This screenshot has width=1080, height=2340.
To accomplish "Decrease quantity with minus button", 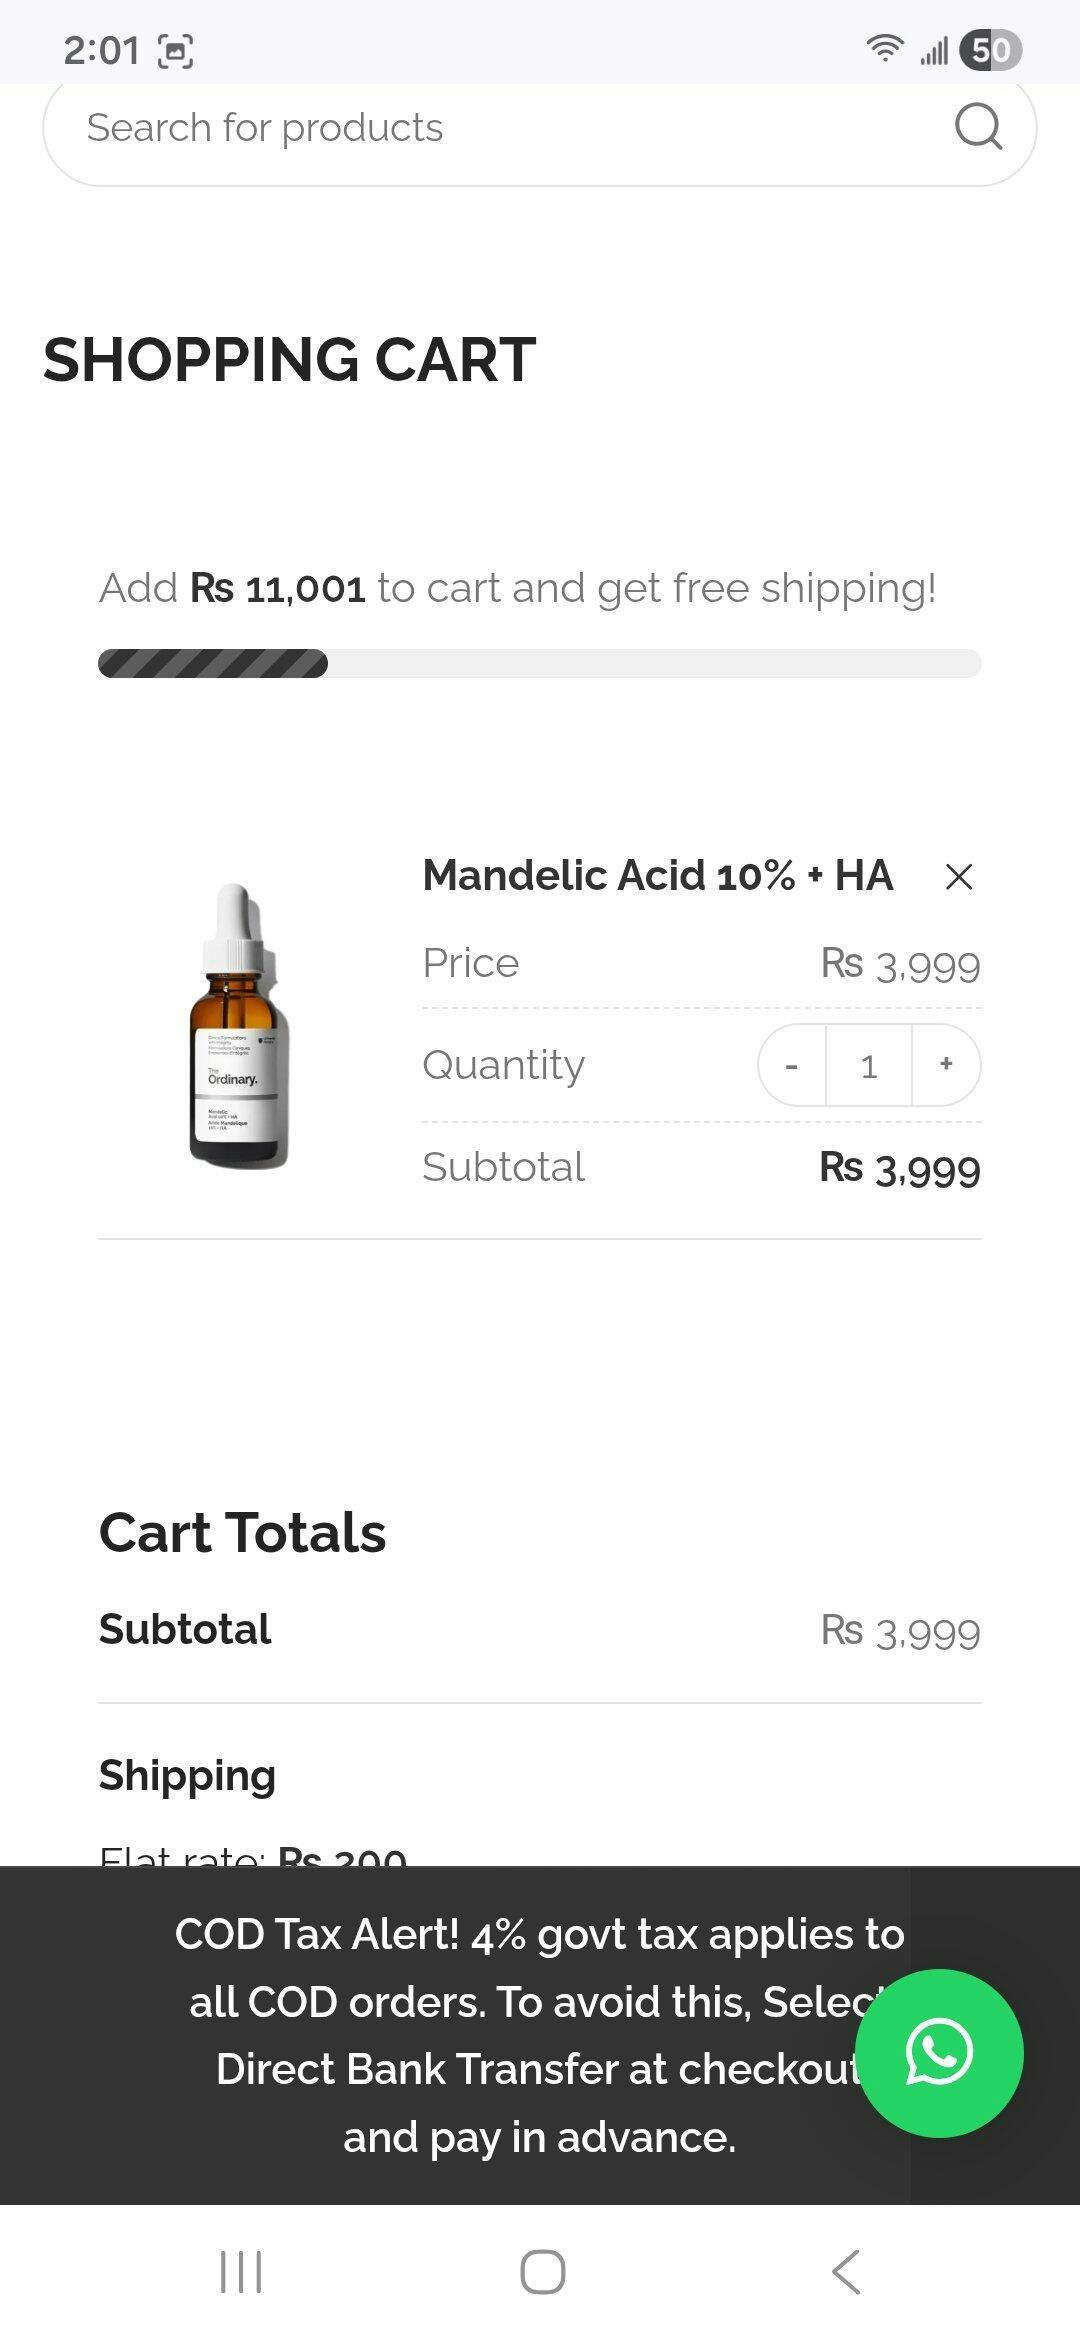I will coord(792,1065).
